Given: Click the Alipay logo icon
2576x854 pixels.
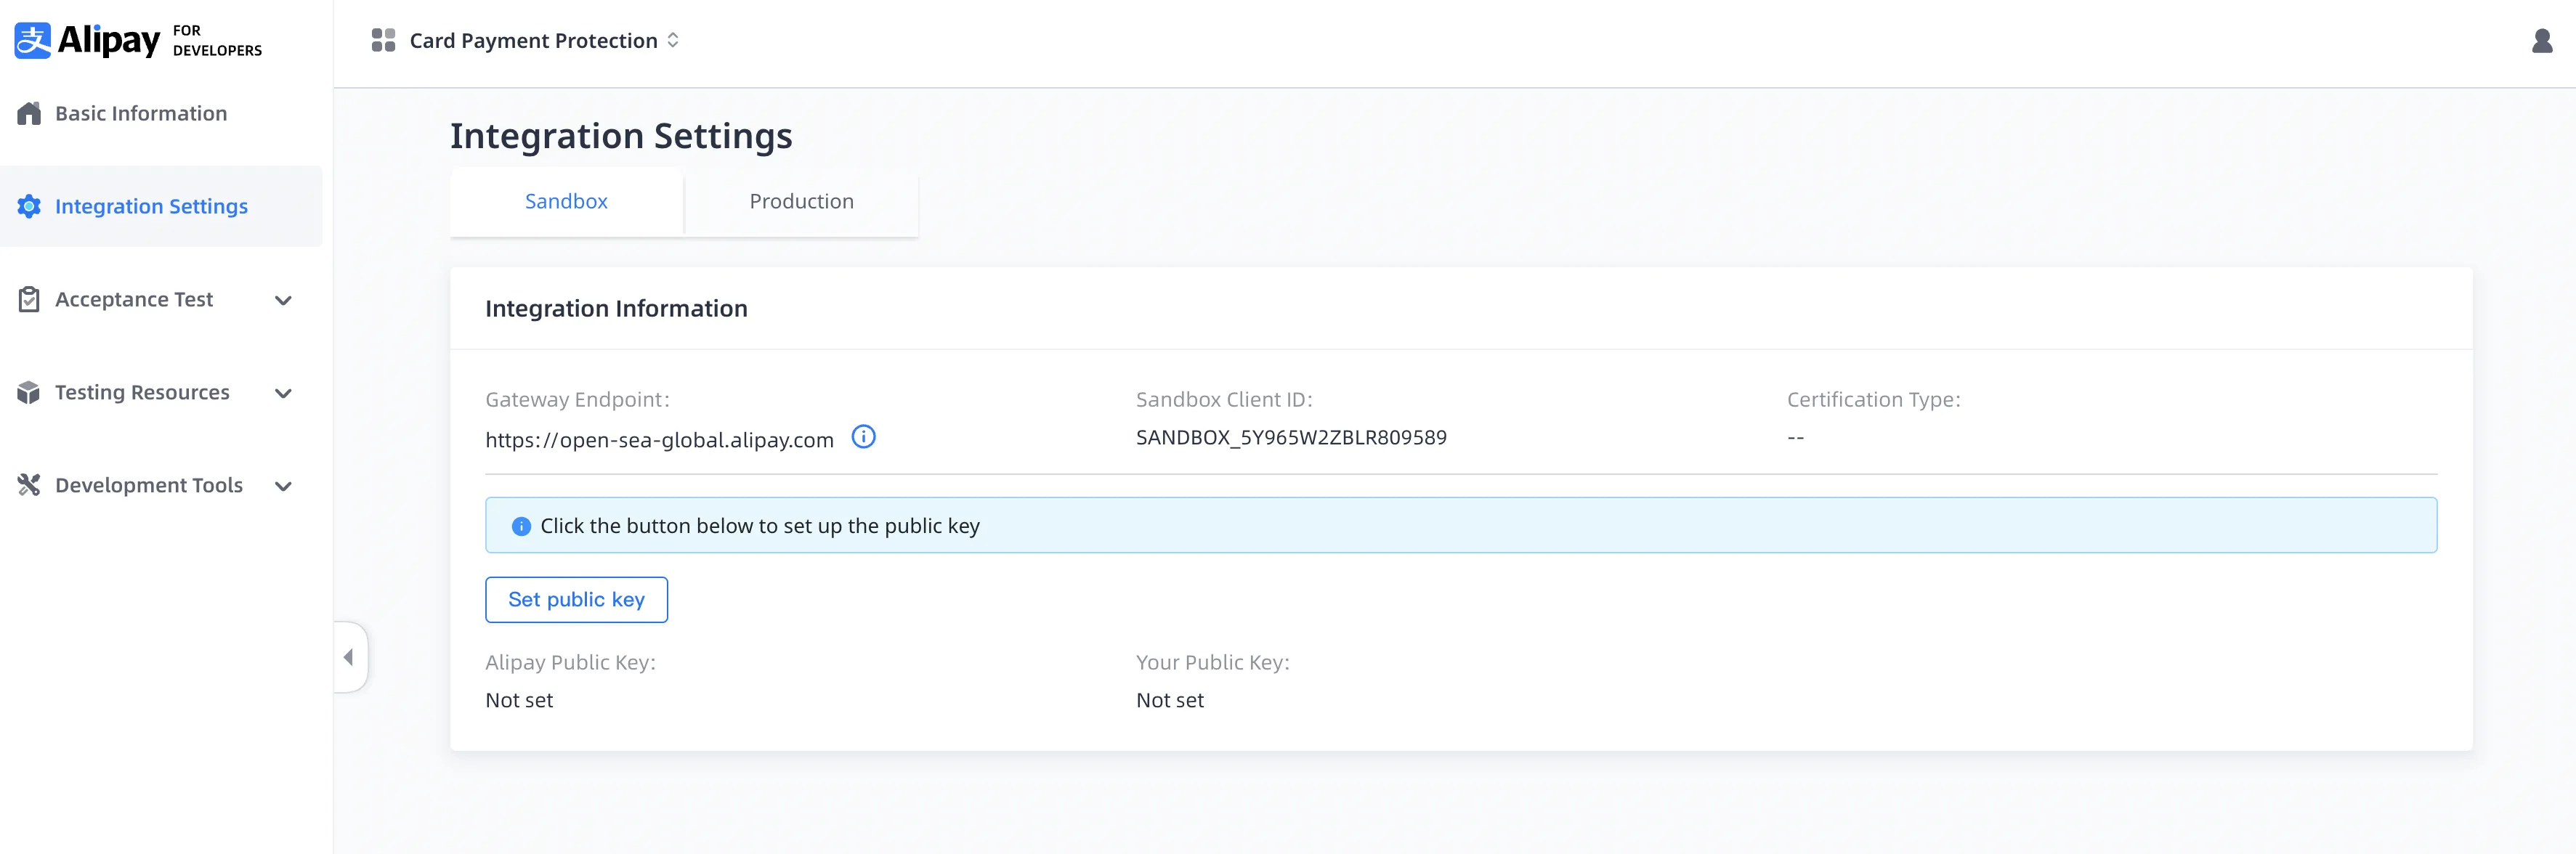Looking at the screenshot, I should [x=32, y=41].
